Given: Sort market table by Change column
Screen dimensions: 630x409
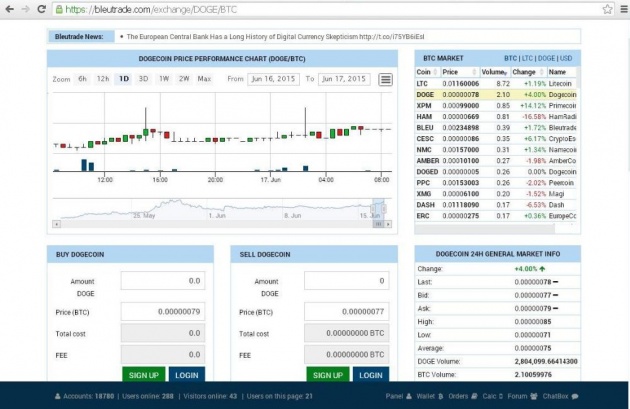Looking at the screenshot, I should [528, 72].
